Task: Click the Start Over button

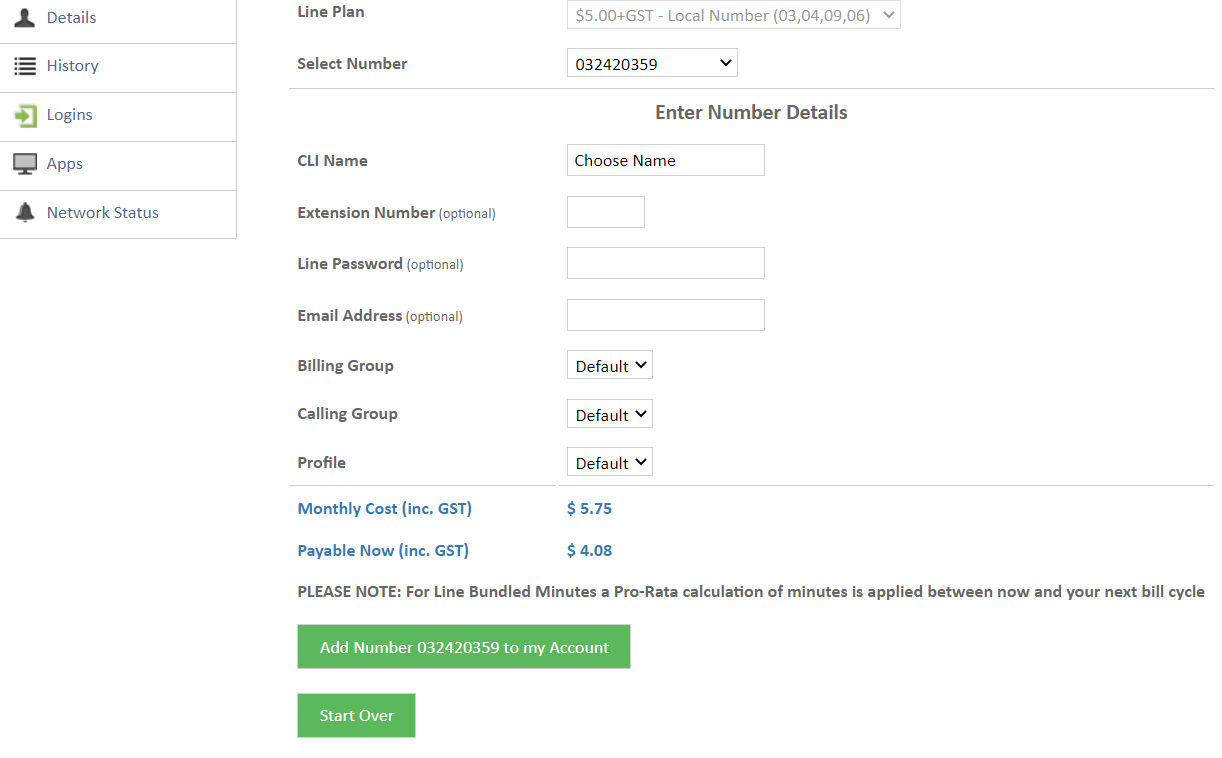Action: point(356,716)
